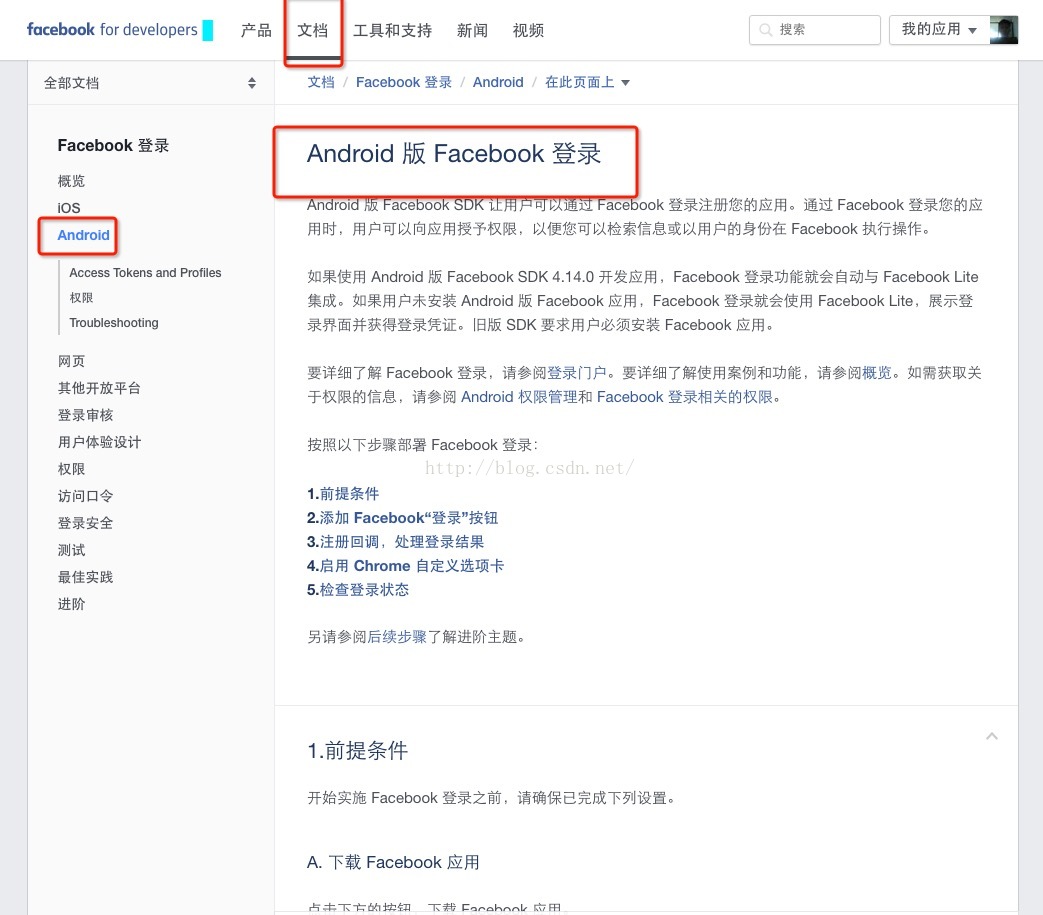
Task: Jump to 2.添加 Facebook"登录"按钮
Action: [402, 518]
